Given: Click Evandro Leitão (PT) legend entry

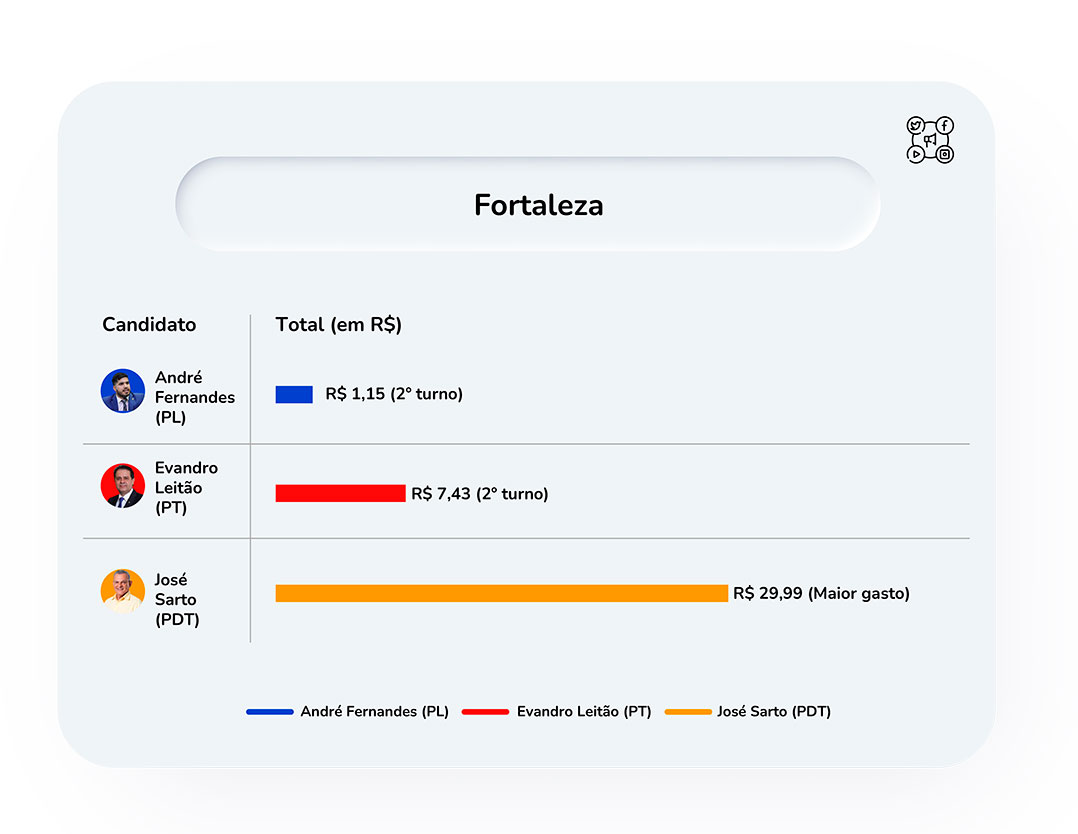Looking at the screenshot, I should click(557, 712).
